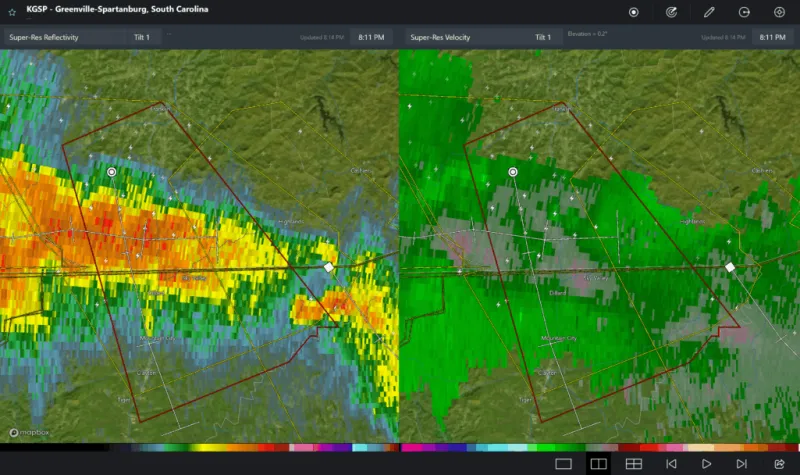Switch to single-pane layout

[563, 464]
